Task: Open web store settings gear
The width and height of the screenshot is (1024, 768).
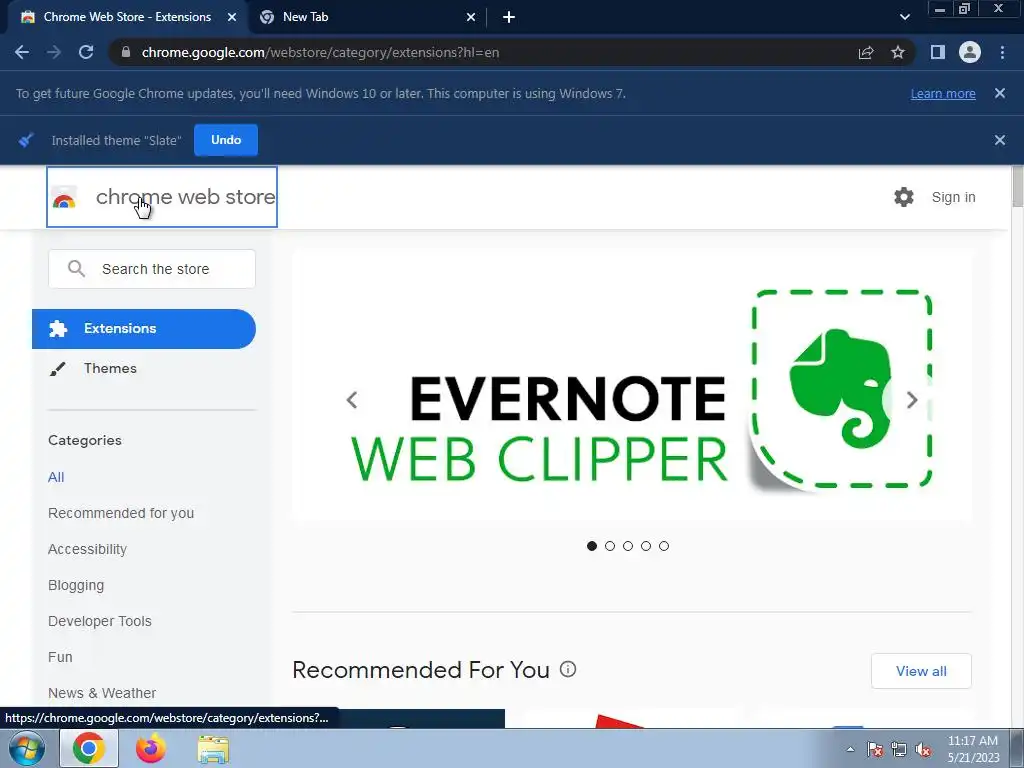Action: pyautogui.click(x=904, y=197)
